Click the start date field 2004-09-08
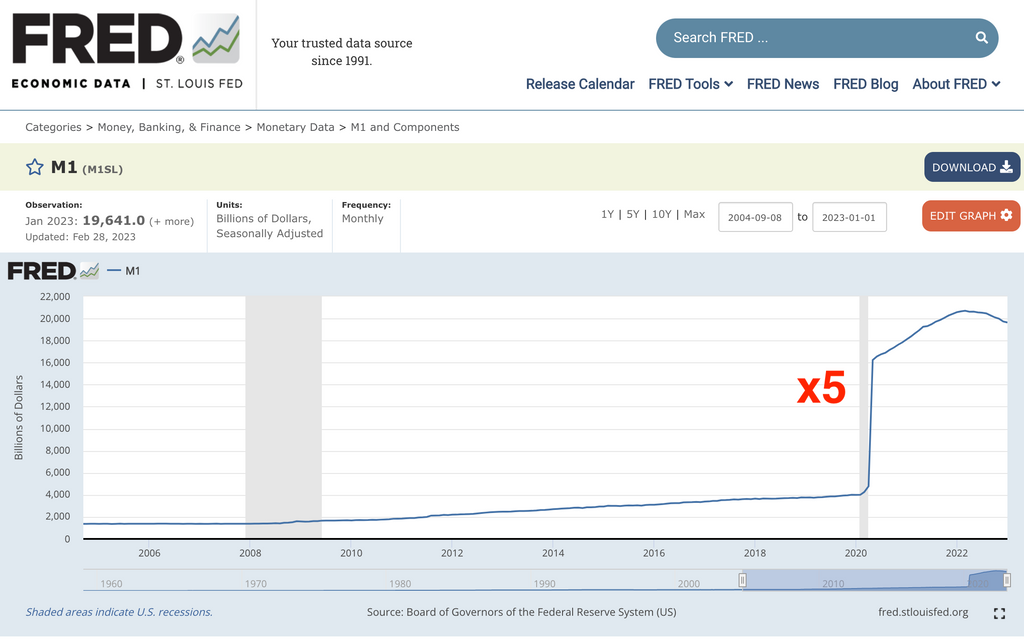 click(x=755, y=217)
